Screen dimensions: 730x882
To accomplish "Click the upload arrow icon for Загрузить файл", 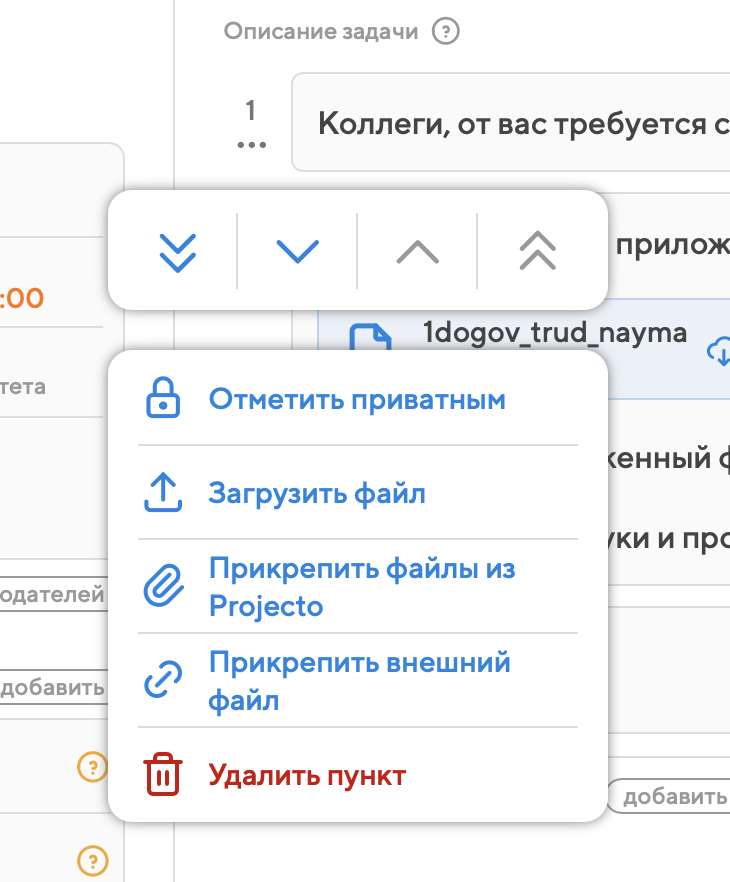I will (161, 493).
